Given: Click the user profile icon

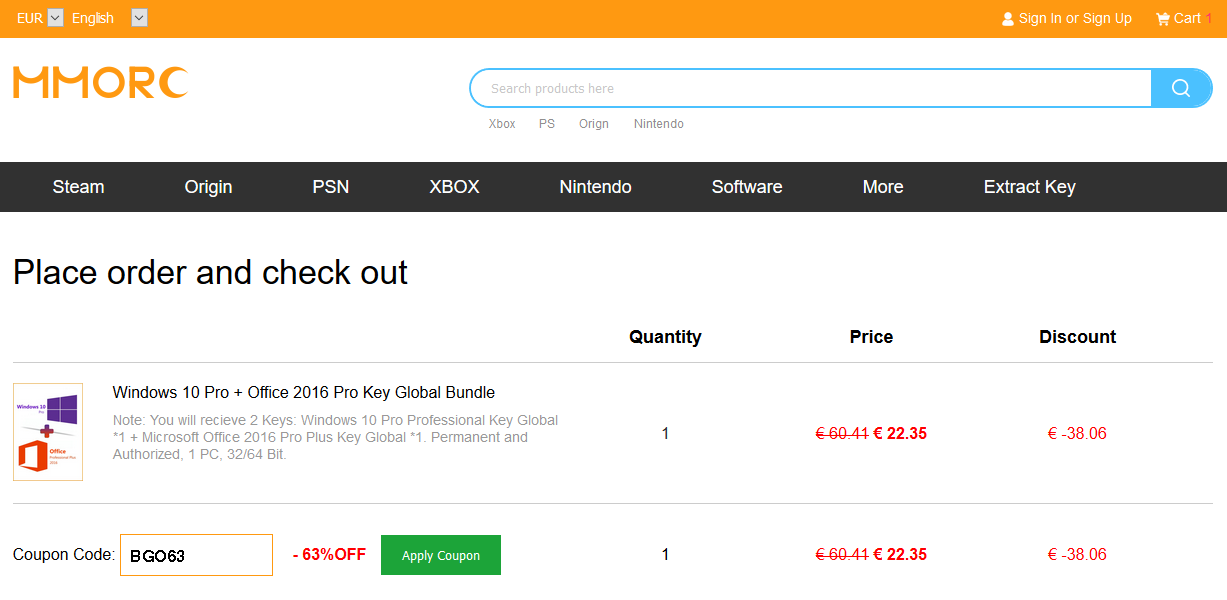Looking at the screenshot, I should [1008, 19].
